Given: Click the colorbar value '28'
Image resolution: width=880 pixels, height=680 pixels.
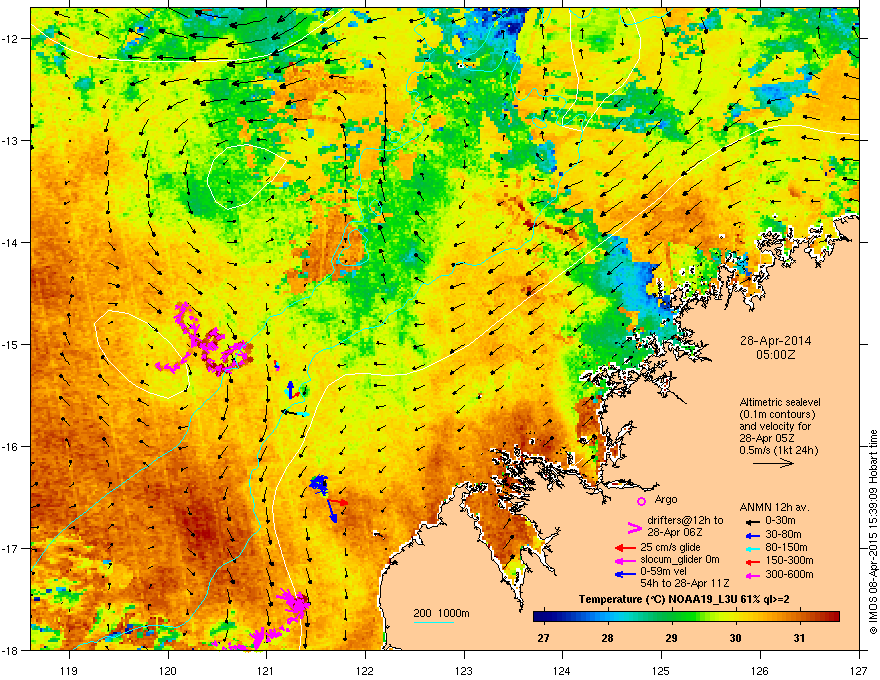Looking at the screenshot, I should 607,638.
